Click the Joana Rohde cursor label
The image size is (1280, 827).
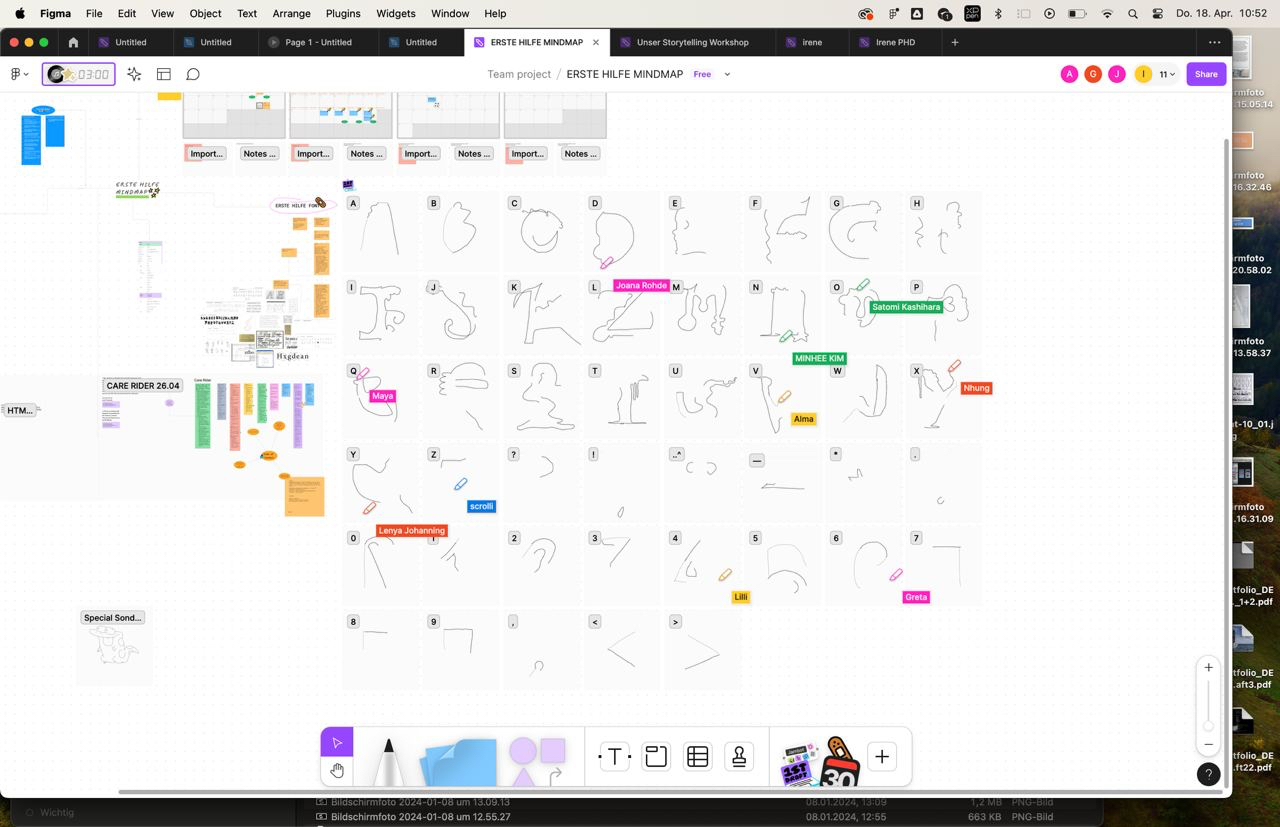641,285
